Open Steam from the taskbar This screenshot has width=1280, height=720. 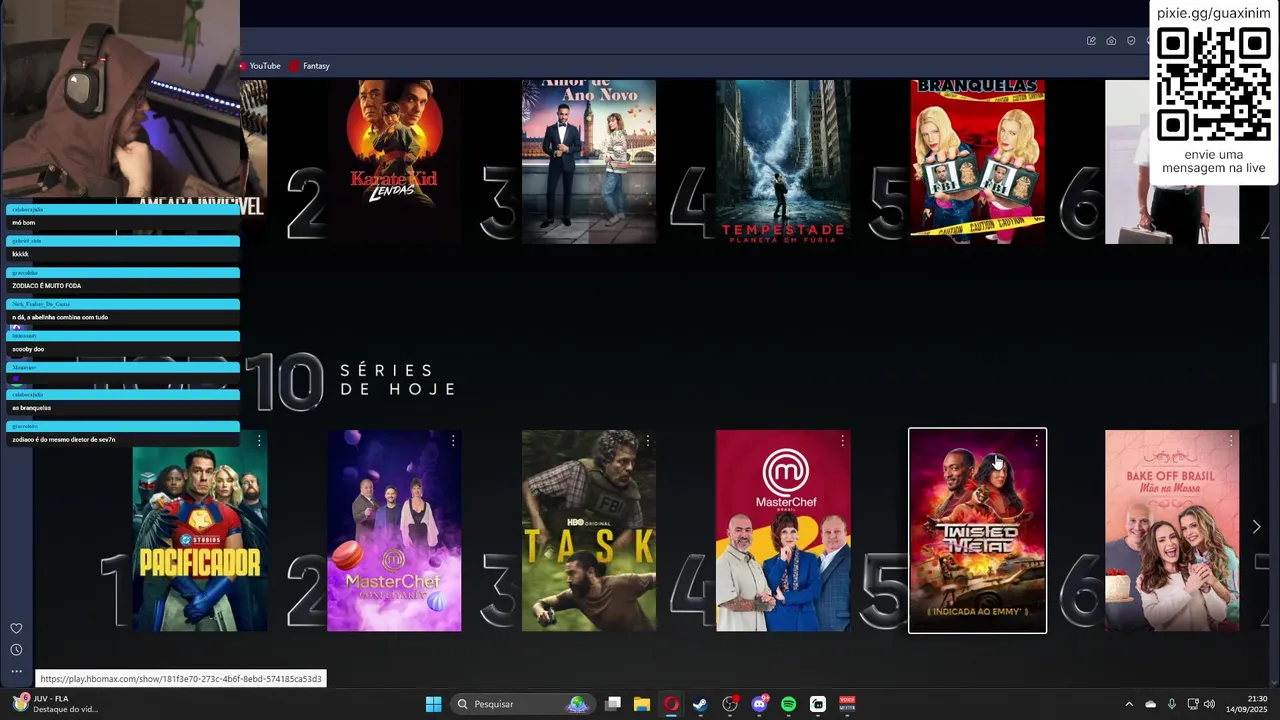(x=700, y=704)
